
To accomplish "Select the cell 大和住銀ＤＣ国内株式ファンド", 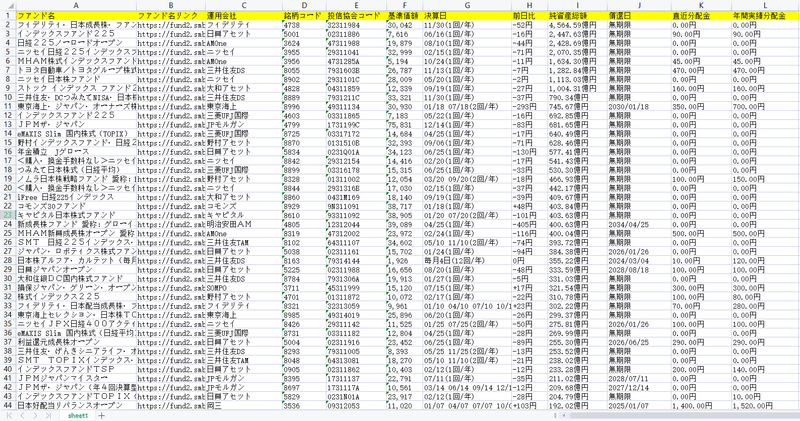I will 76,279.
